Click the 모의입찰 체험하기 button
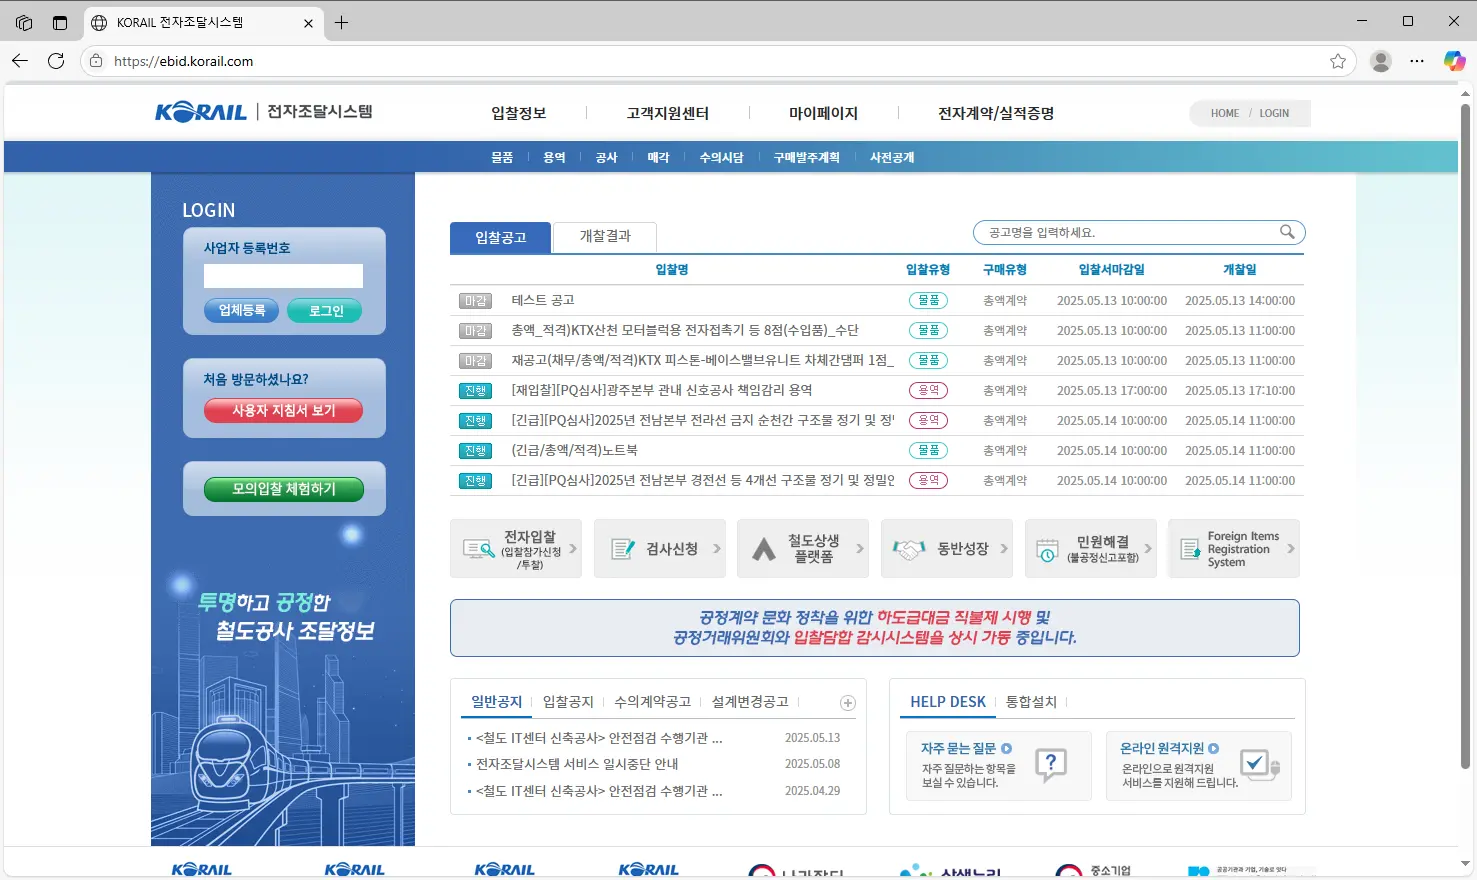This screenshot has width=1477, height=880. (x=284, y=489)
